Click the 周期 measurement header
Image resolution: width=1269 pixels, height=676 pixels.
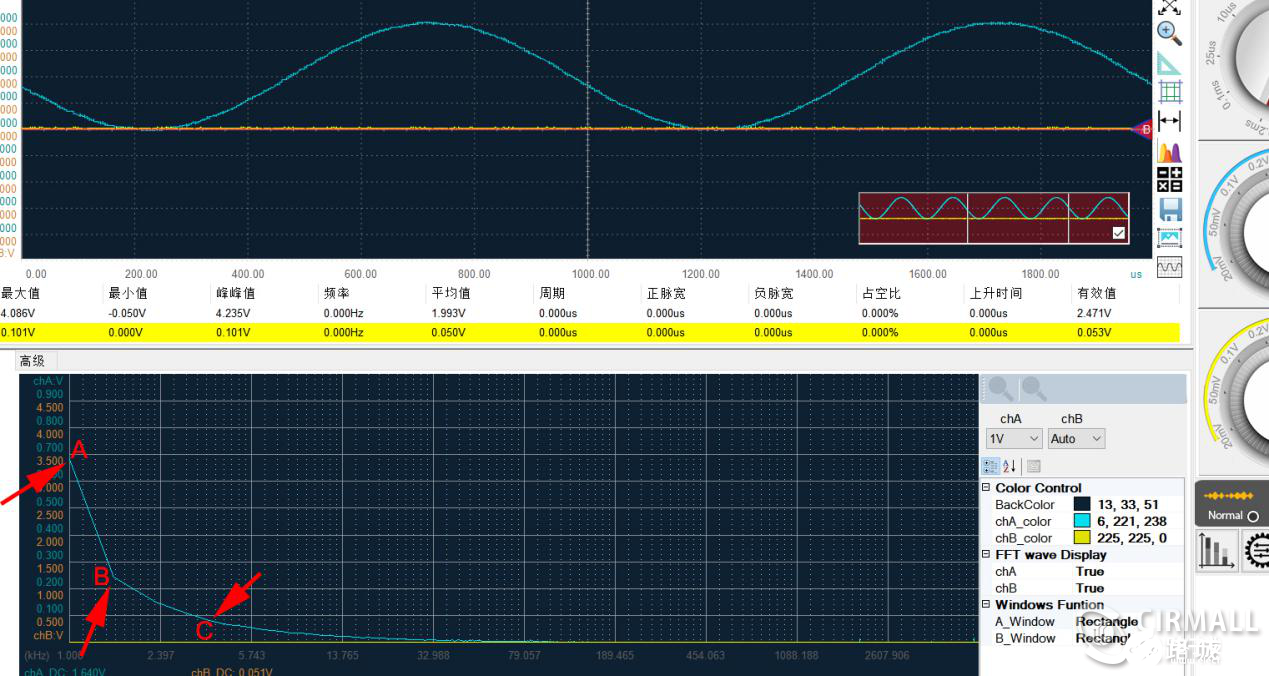click(x=552, y=294)
